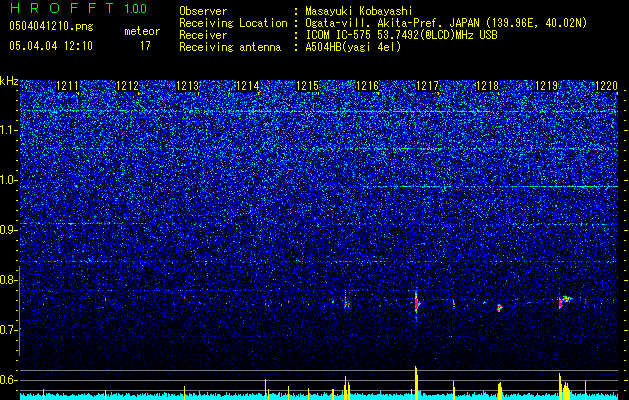Click observer name Masayuki Kobayashi
The height and width of the screenshot is (400, 629).
click(x=359, y=11)
